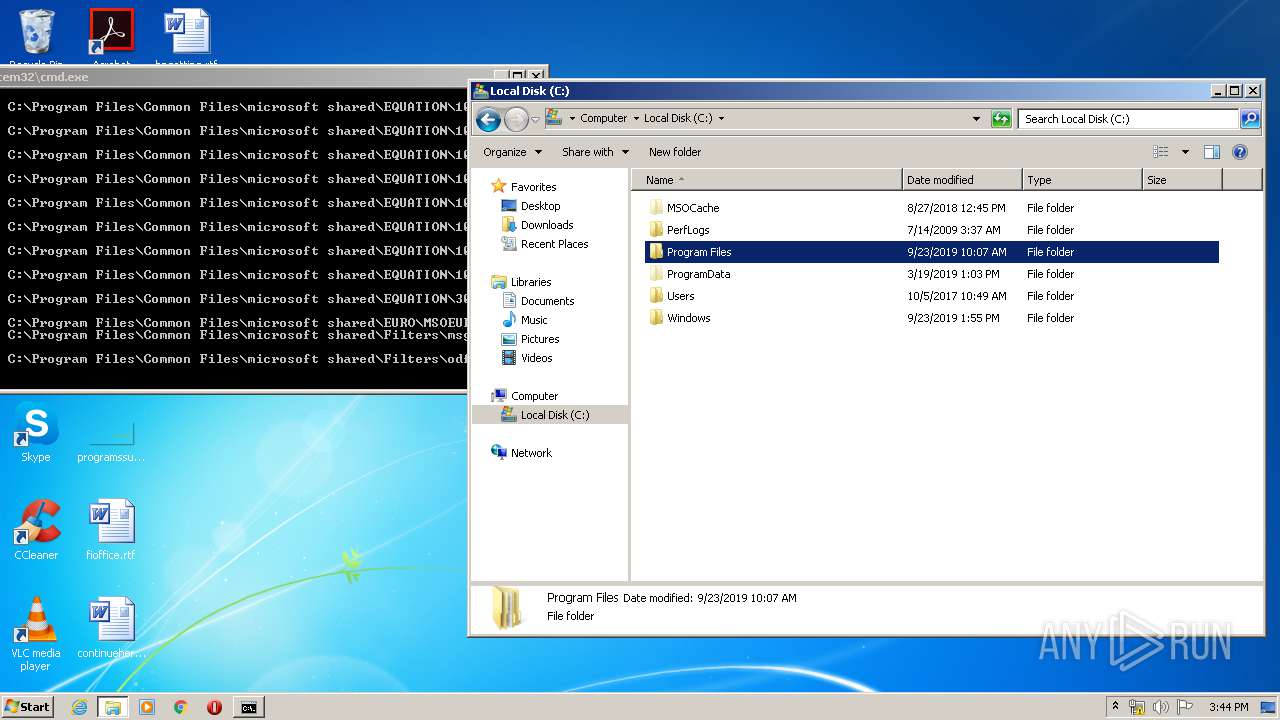
Task: Open Recent Places in Favorites
Action: point(554,244)
